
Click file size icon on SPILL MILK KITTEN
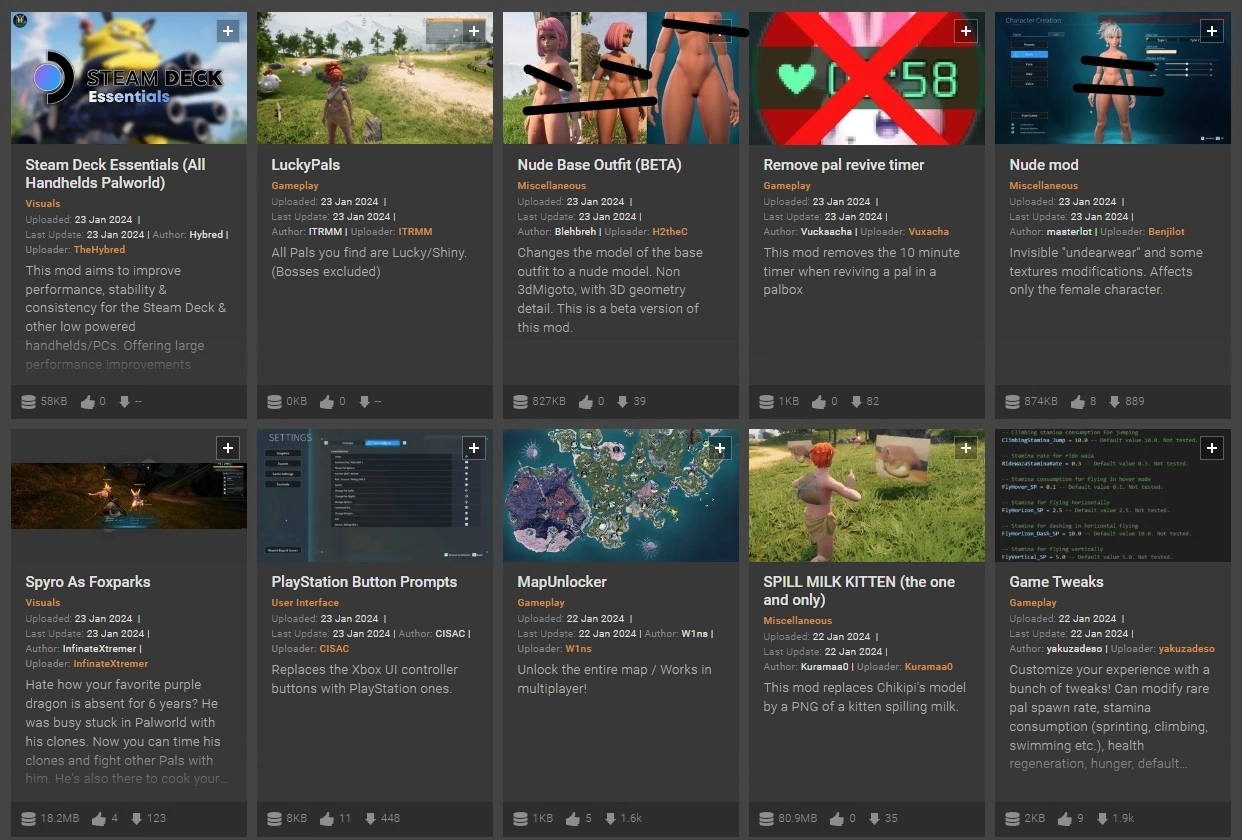tap(767, 818)
